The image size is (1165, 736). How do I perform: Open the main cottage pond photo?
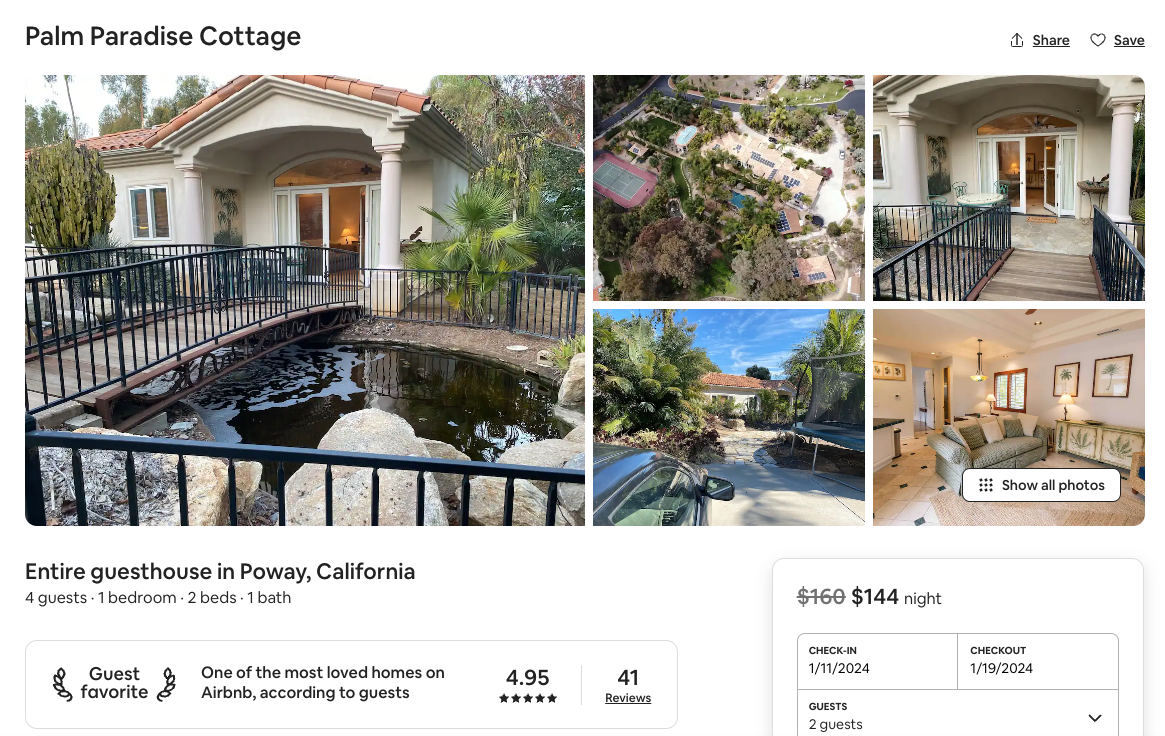click(305, 300)
